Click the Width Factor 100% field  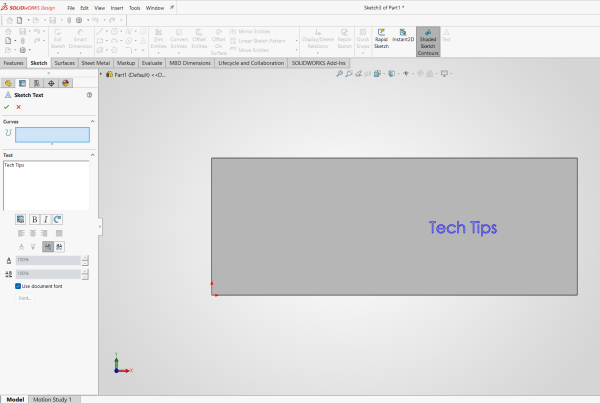coord(48,260)
